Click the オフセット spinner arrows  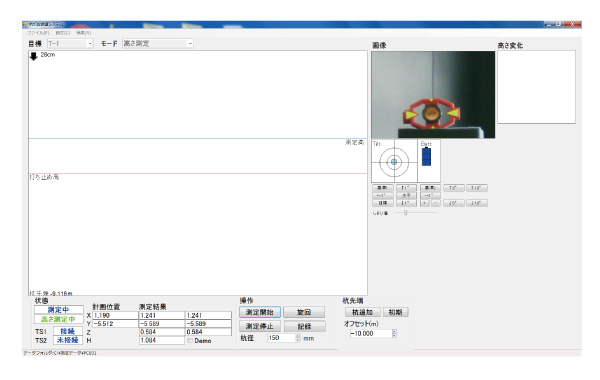[x=394, y=333]
